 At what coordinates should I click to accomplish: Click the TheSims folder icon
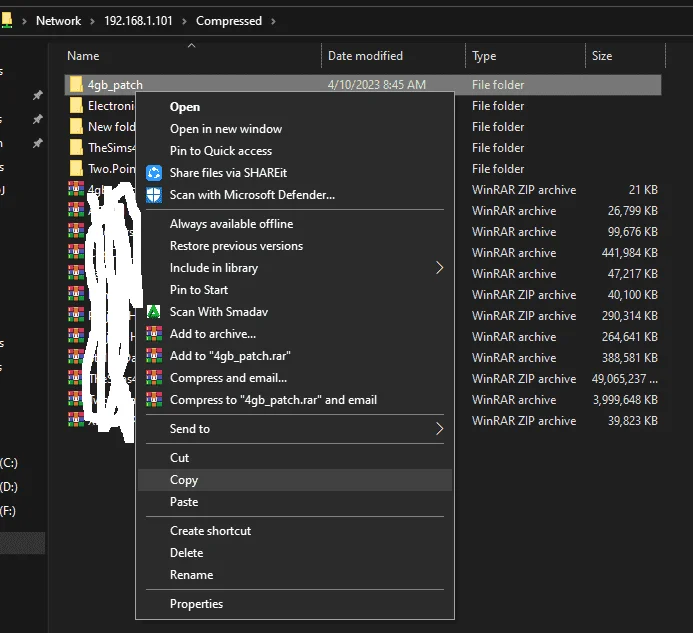[x=76, y=148]
